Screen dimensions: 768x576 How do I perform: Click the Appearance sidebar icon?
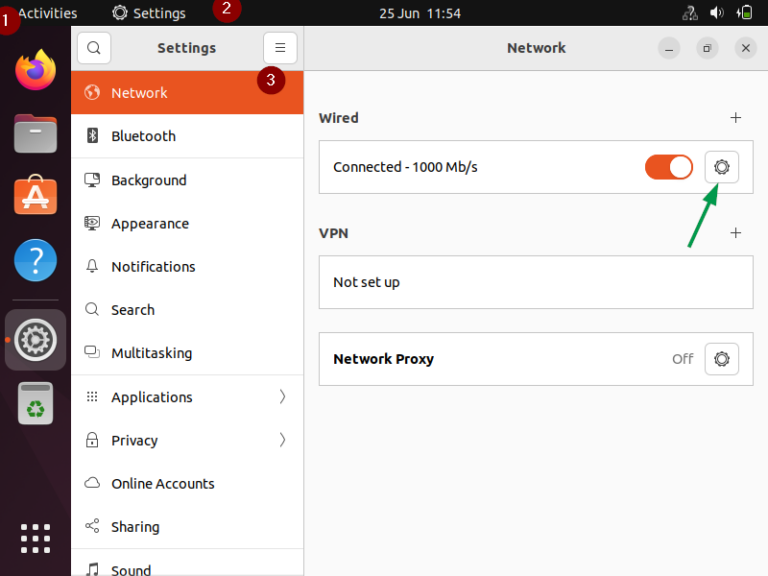(x=92, y=223)
